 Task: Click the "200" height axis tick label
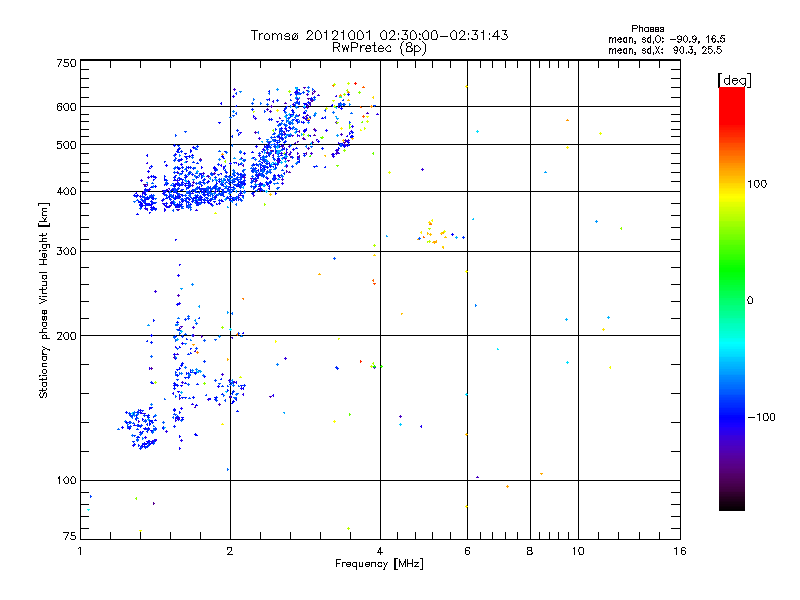point(66,336)
